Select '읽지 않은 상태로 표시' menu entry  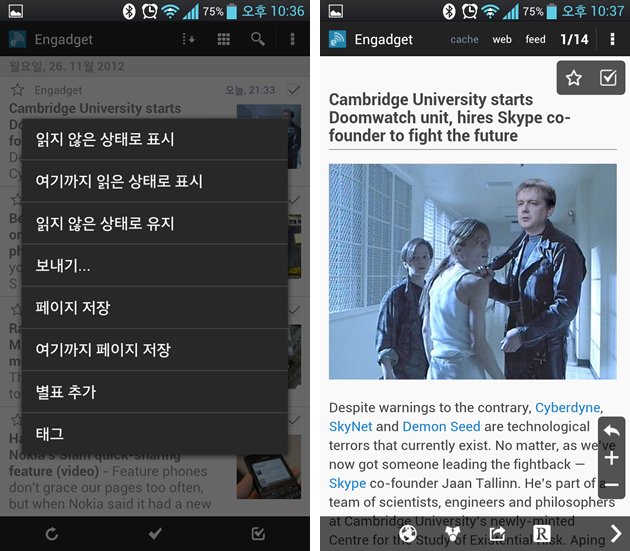click(155, 139)
